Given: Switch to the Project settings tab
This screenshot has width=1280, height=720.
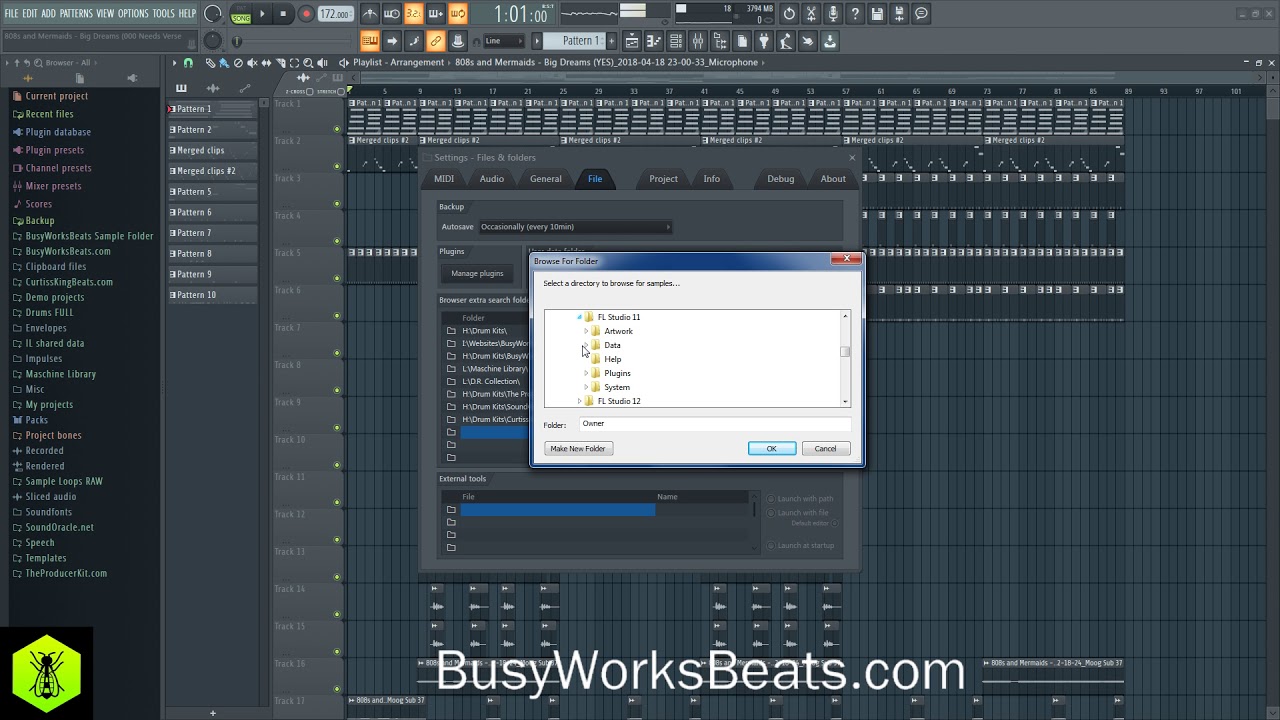Looking at the screenshot, I should click(x=663, y=179).
